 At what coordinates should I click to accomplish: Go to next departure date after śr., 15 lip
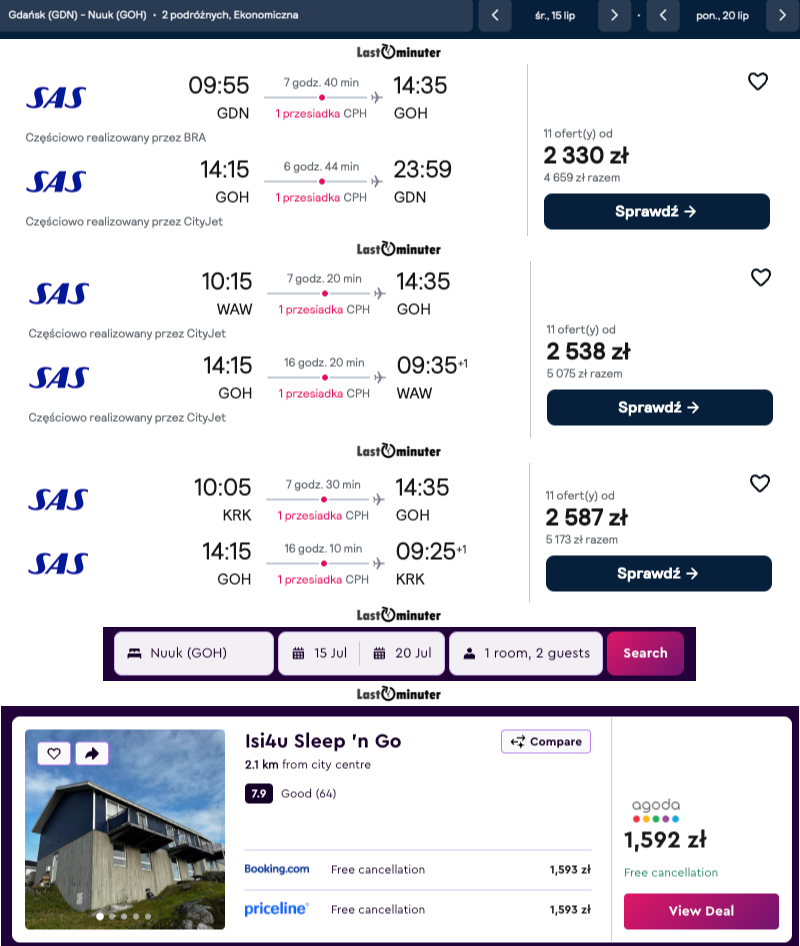(614, 15)
